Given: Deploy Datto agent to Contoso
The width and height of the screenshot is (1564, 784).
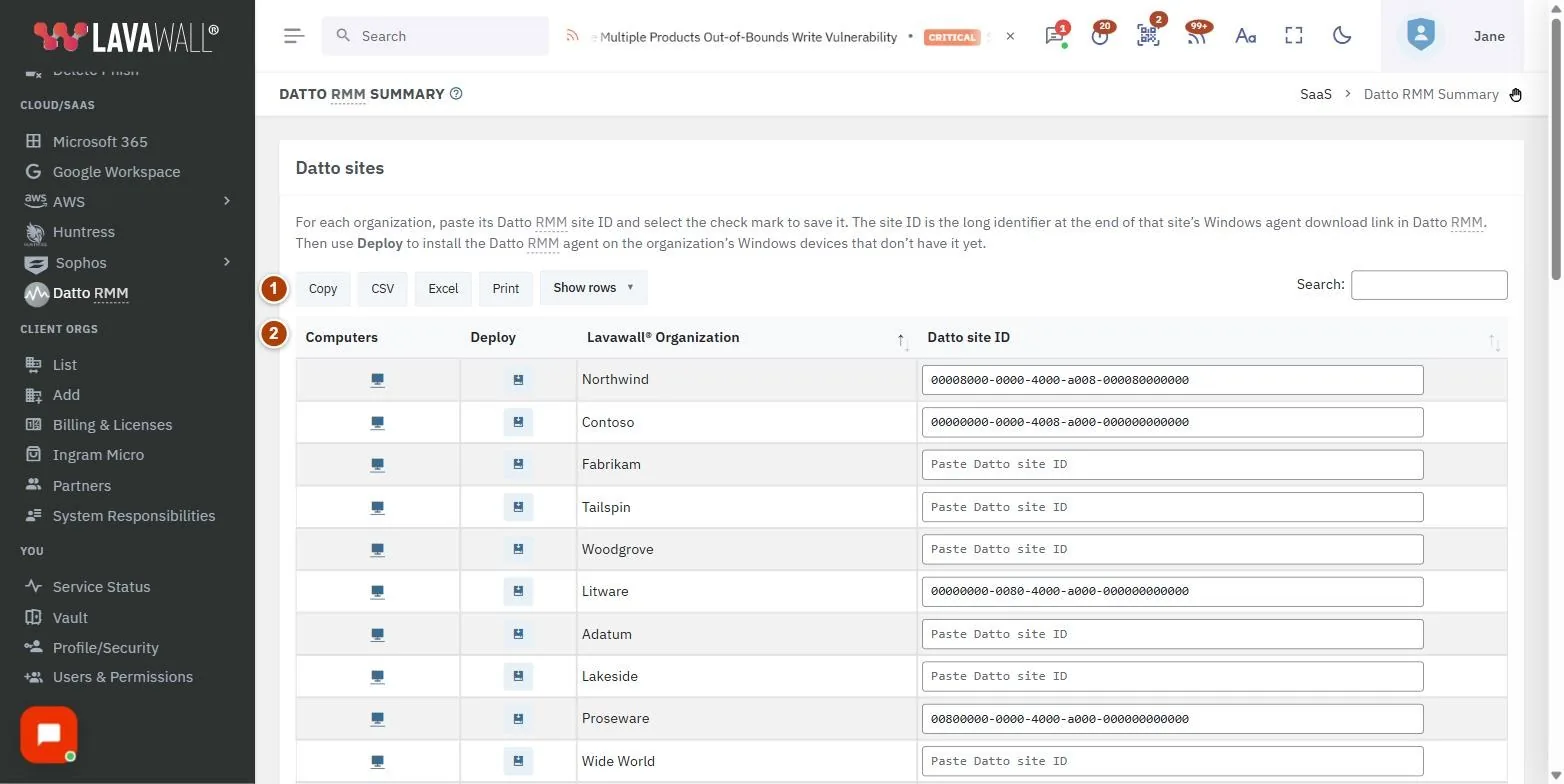Looking at the screenshot, I should pos(518,422).
